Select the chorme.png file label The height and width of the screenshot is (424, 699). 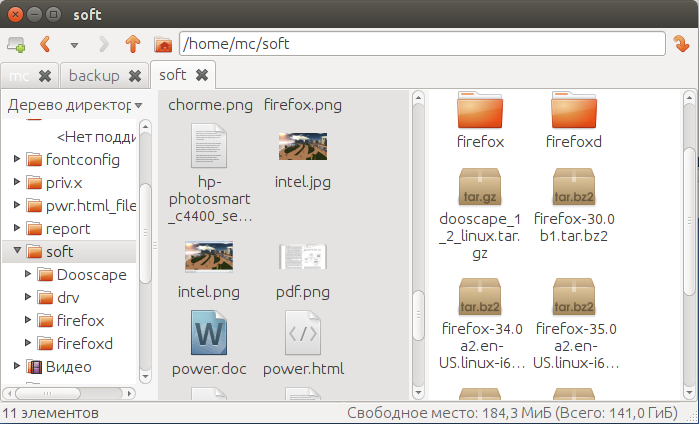tap(210, 105)
